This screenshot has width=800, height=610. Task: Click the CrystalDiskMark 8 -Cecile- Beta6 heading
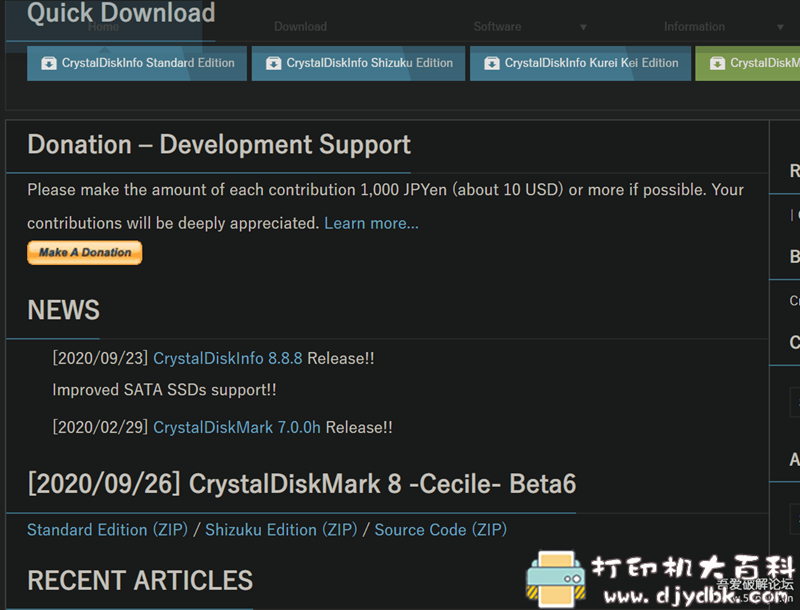[302, 484]
